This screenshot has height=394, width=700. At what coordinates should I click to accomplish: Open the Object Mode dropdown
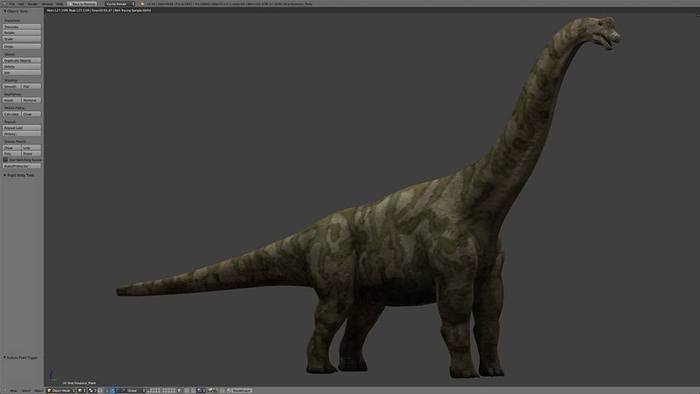click(61, 390)
